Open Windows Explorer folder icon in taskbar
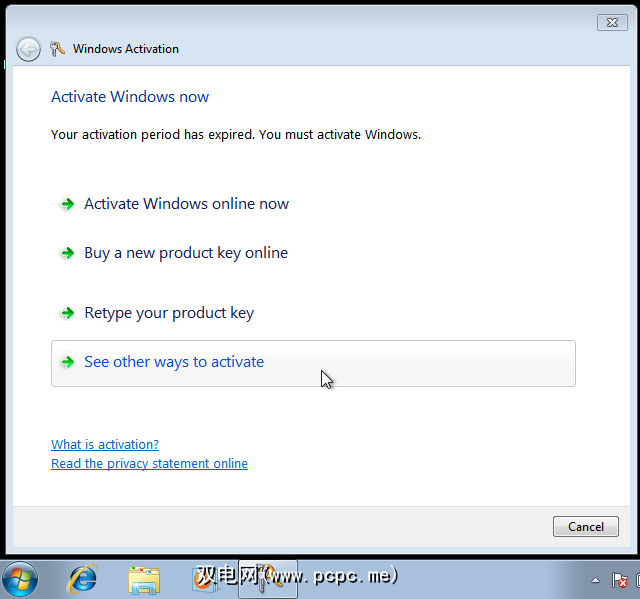The height and width of the screenshot is (599, 640). click(144, 580)
